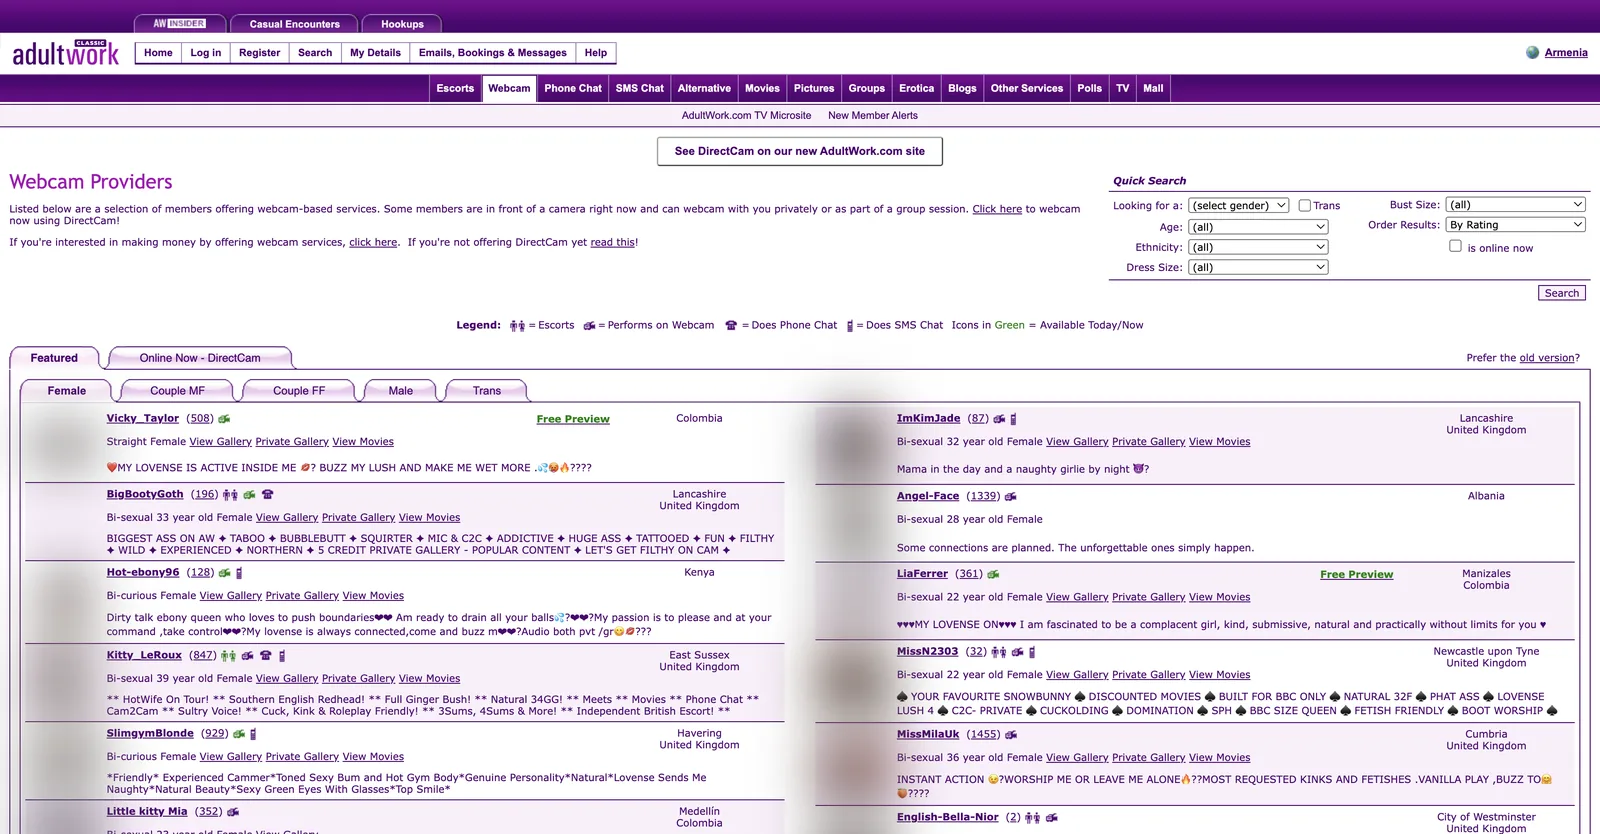Image resolution: width=1600 pixels, height=834 pixels.
Task: Click webcam icon next to Vicky_Taylor
Action: click(224, 419)
